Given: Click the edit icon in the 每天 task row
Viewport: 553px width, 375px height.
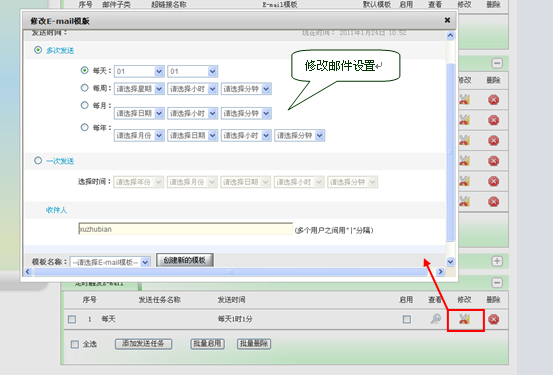Looking at the screenshot, I should click(464, 320).
